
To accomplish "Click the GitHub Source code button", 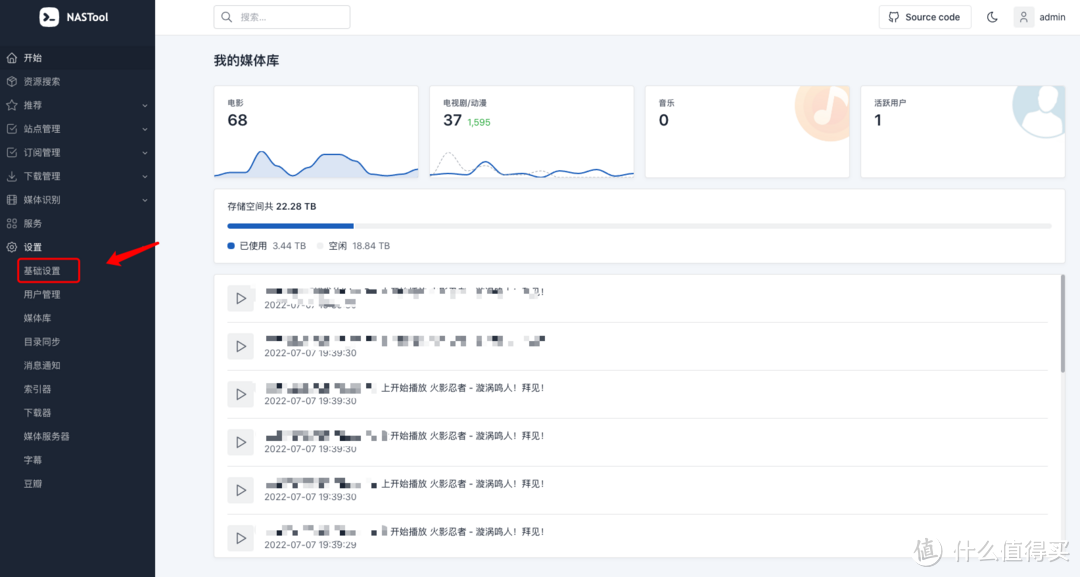I will [924, 17].
